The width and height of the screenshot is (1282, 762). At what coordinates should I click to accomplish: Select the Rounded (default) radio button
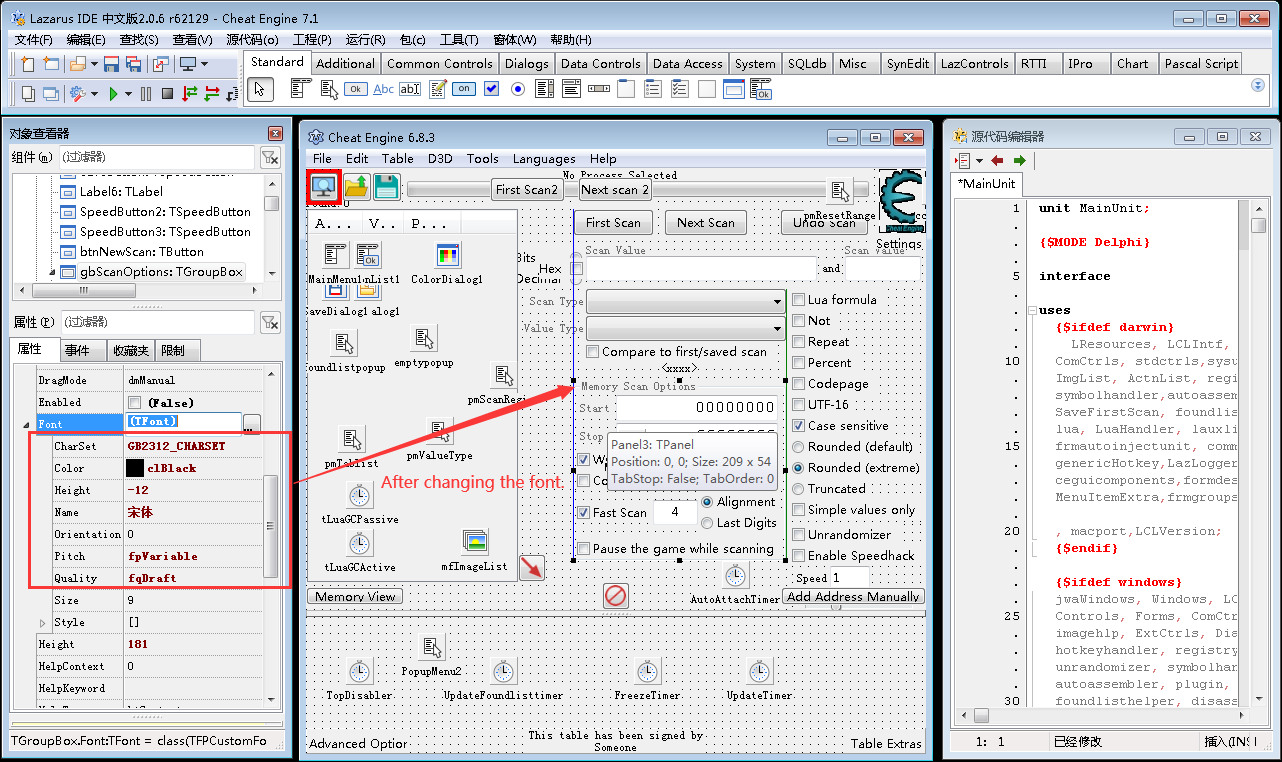click(x=799, y=447)
